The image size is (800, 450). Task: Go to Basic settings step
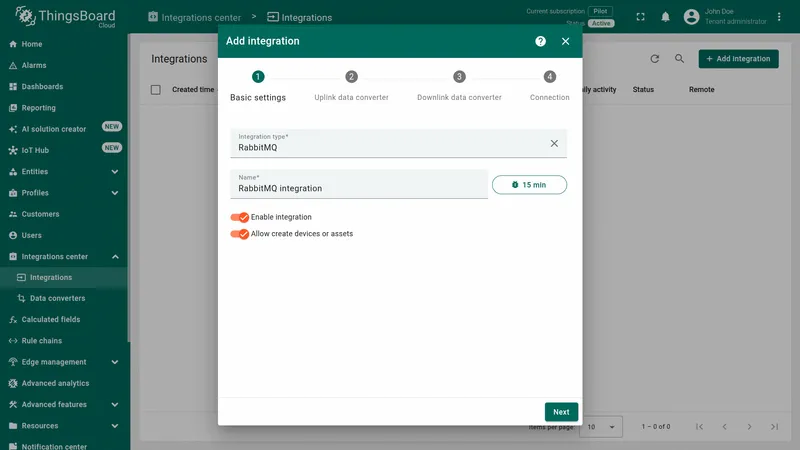[258, 86]
